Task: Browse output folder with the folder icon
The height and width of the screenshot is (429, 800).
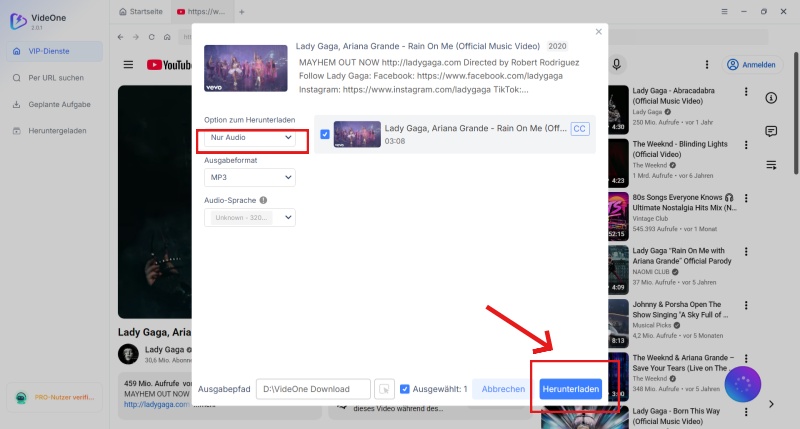Action: coord(384,389)
